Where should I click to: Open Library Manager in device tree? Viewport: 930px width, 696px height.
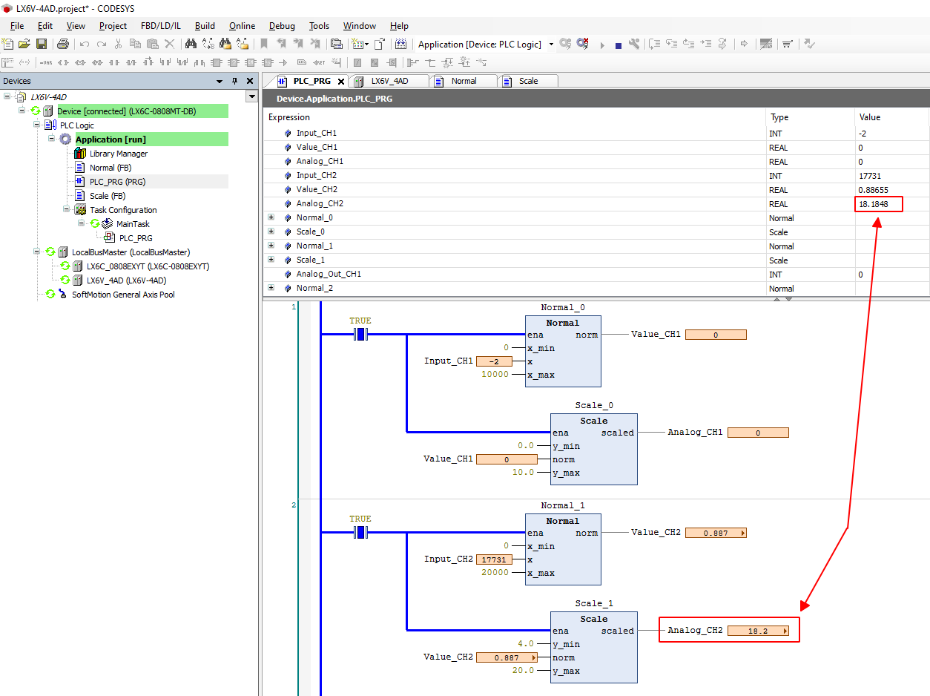pyautogui.click(x=118, y=154)
